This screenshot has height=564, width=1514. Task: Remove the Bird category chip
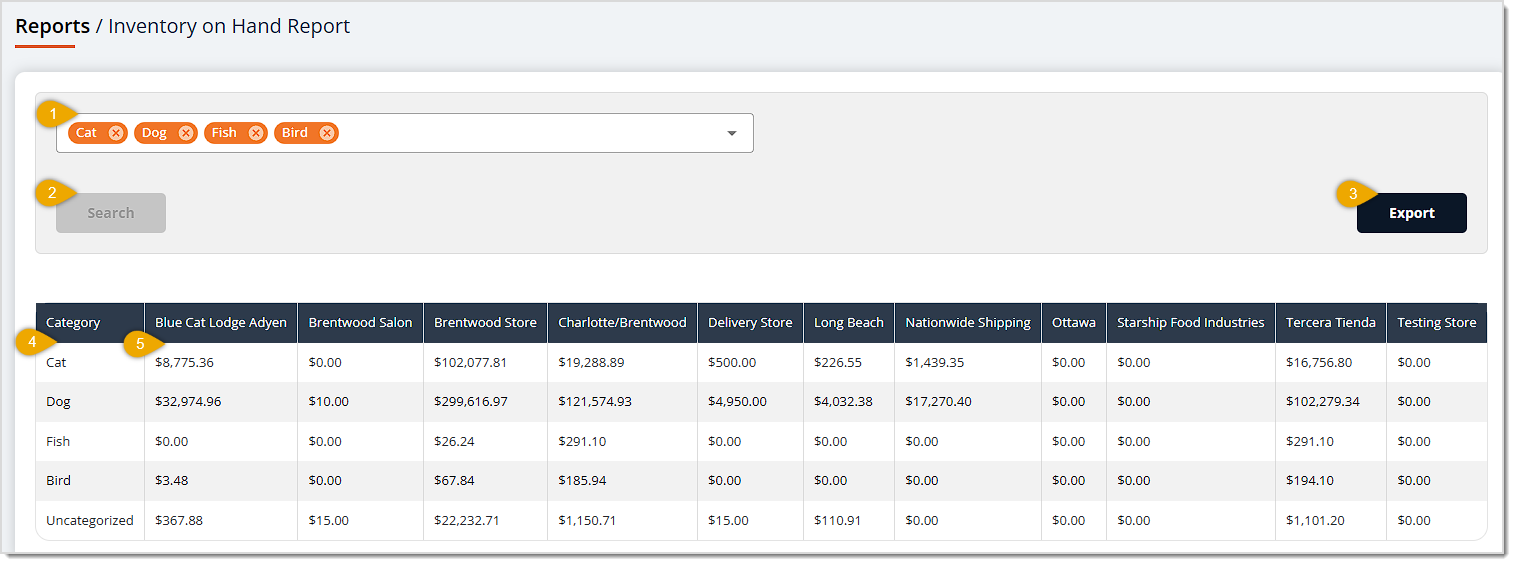click(327, 133)
